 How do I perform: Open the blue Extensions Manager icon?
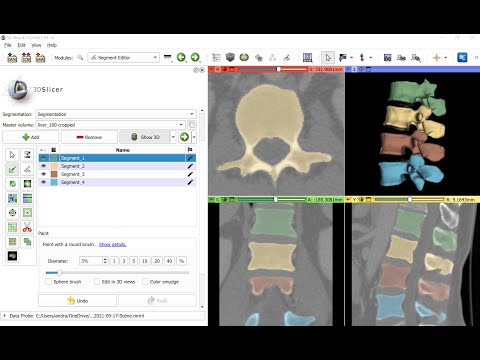[462, 58]
